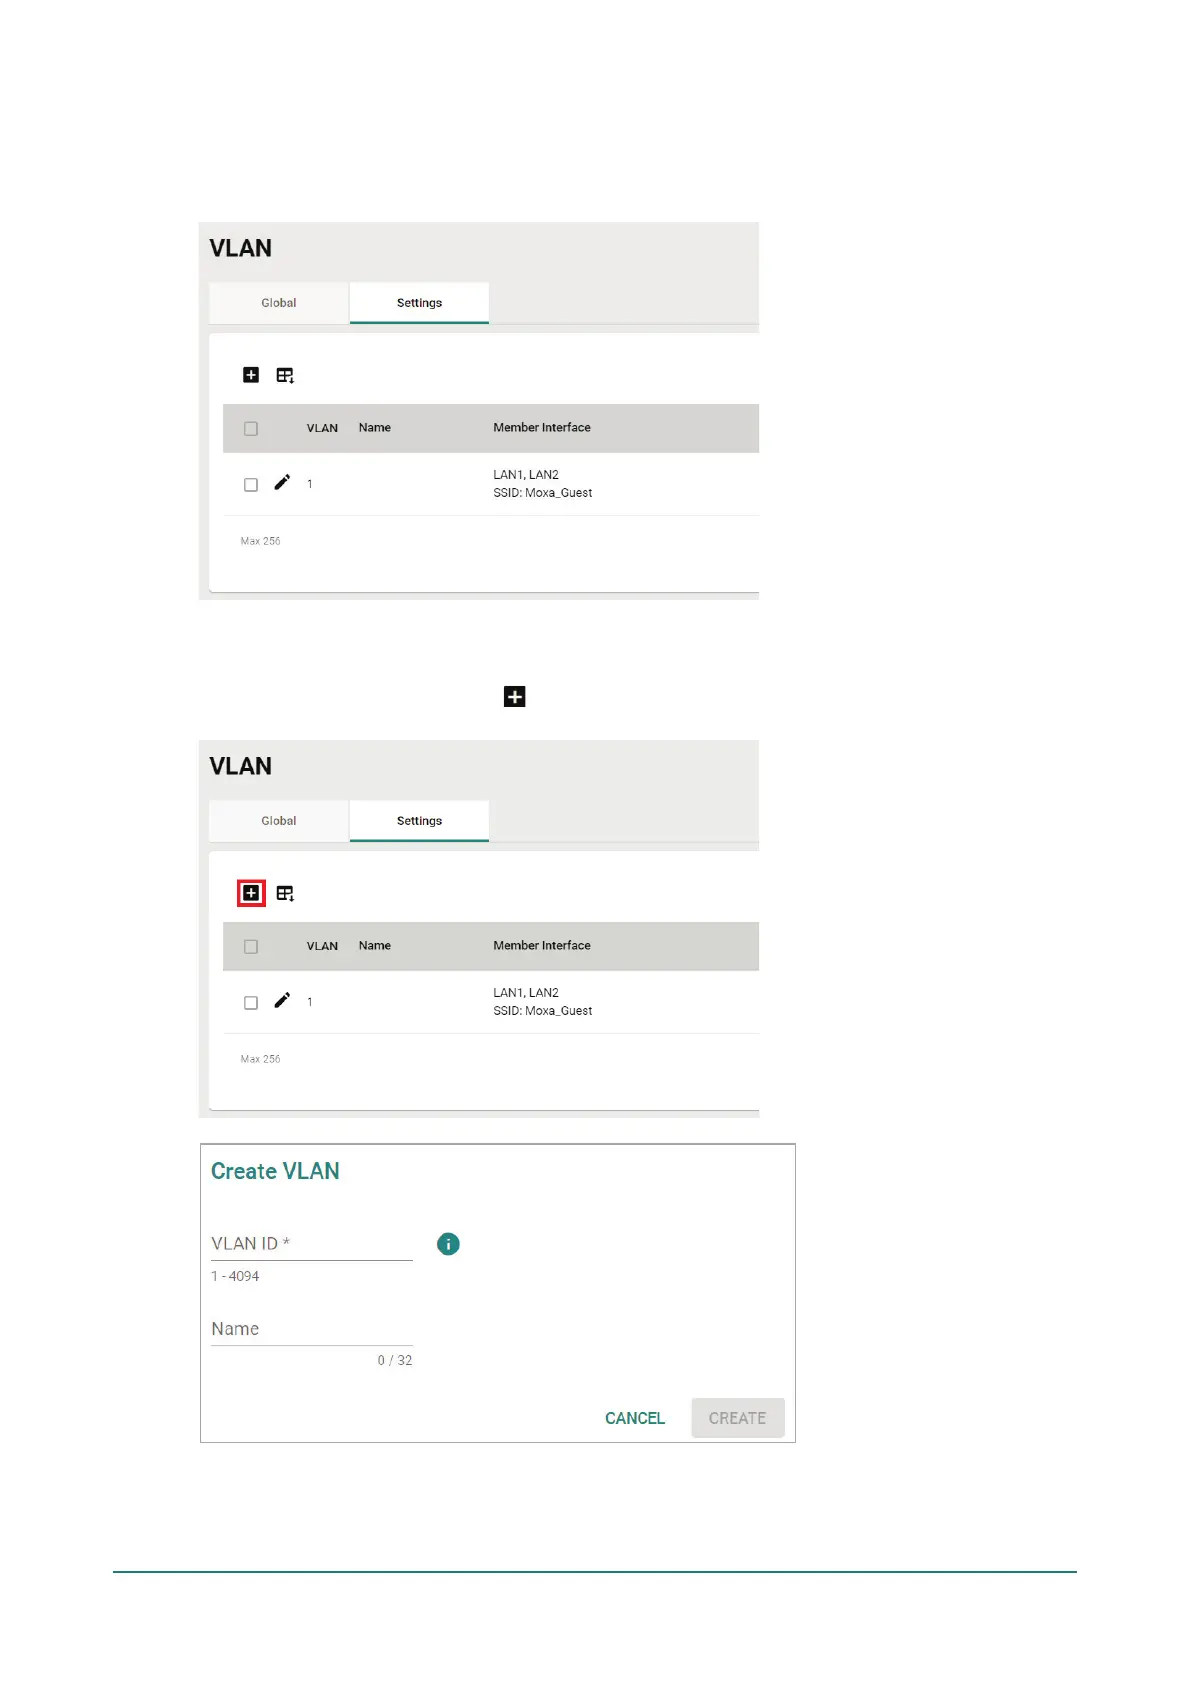
Task: Check the VLAN 1 row checkbox in the upper table
Action: (x=251, y=485)
